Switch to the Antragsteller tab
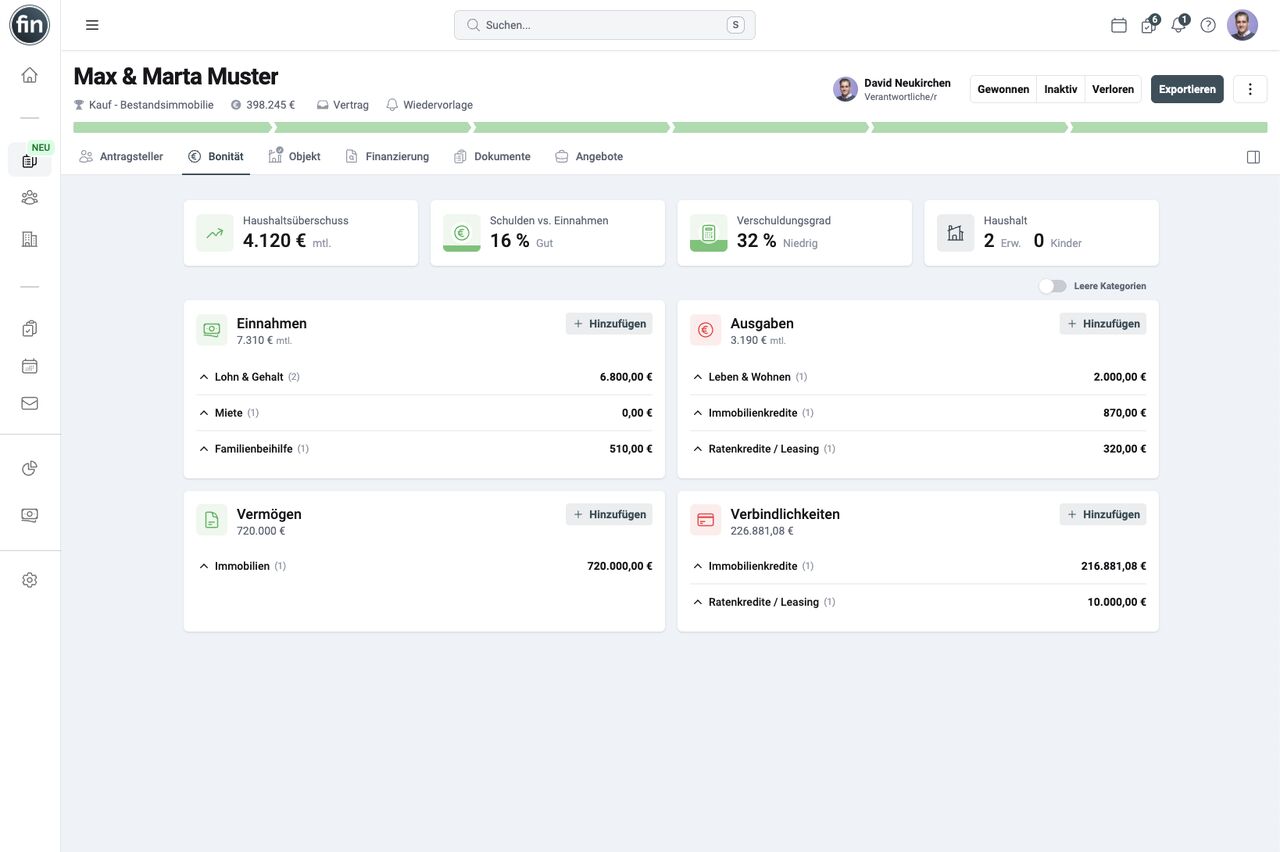Viewport: 1280px width, 852px height. (121, 157)
